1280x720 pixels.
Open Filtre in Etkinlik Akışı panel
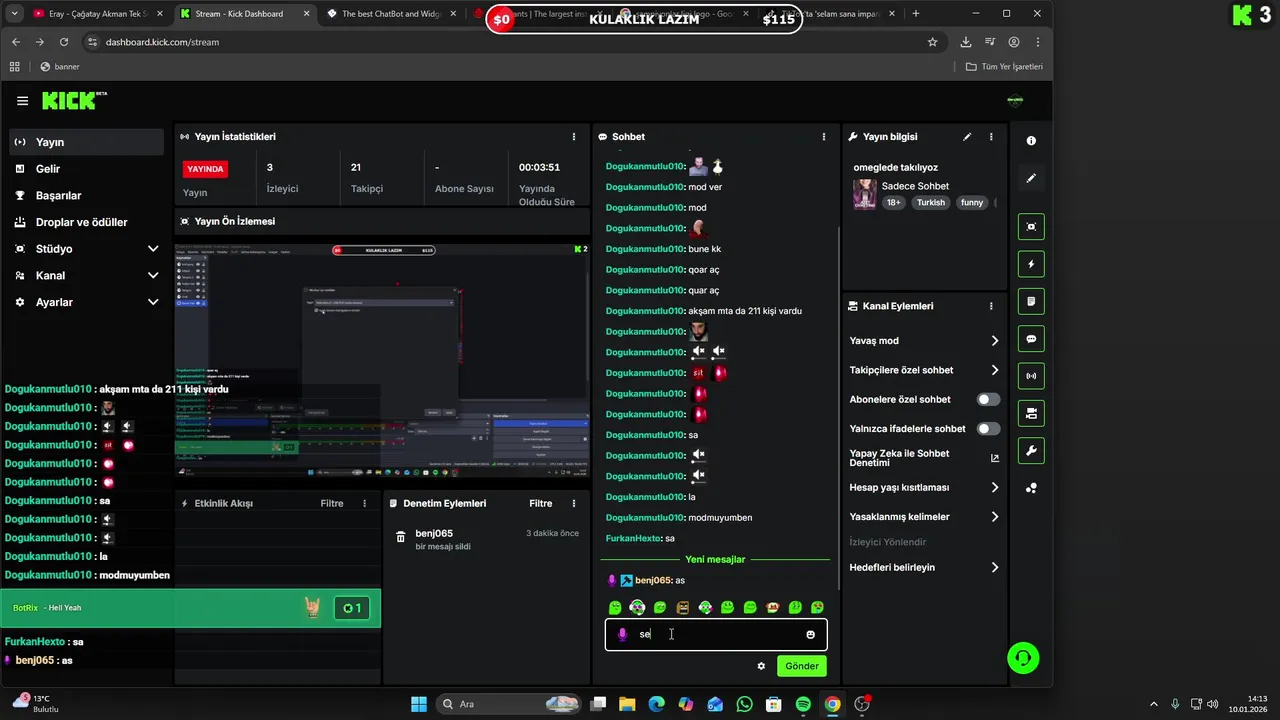[332, 504]
